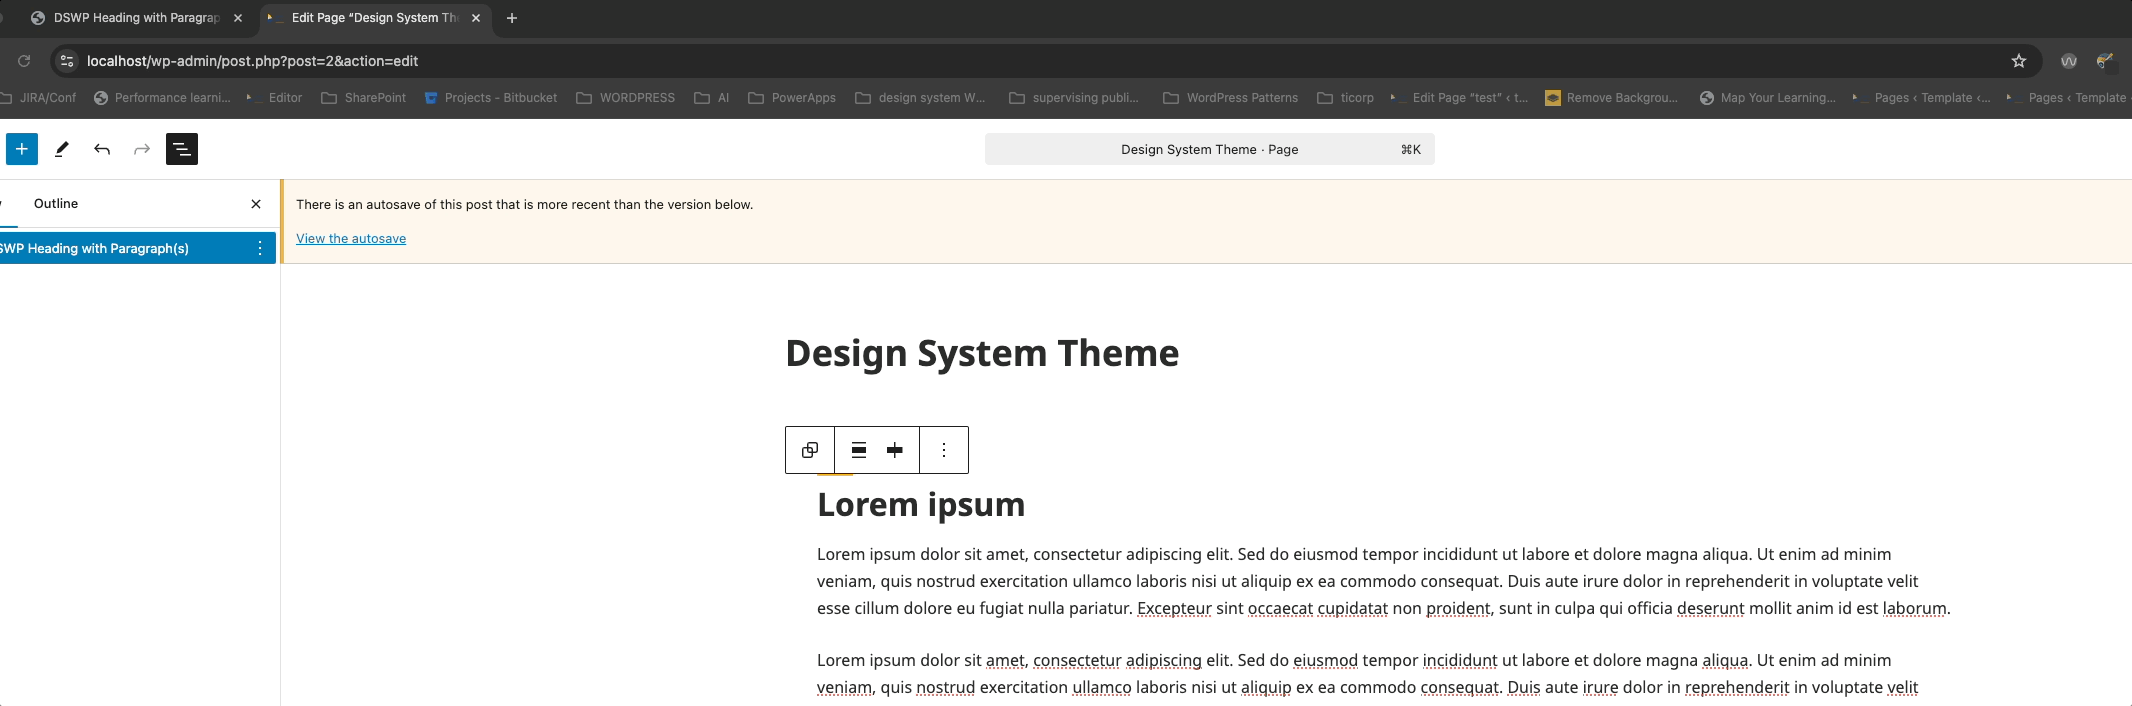The width and height of the screenshot is (2132, 706).
Task: Switch to the Outline tab
Action: click(56, 203)
